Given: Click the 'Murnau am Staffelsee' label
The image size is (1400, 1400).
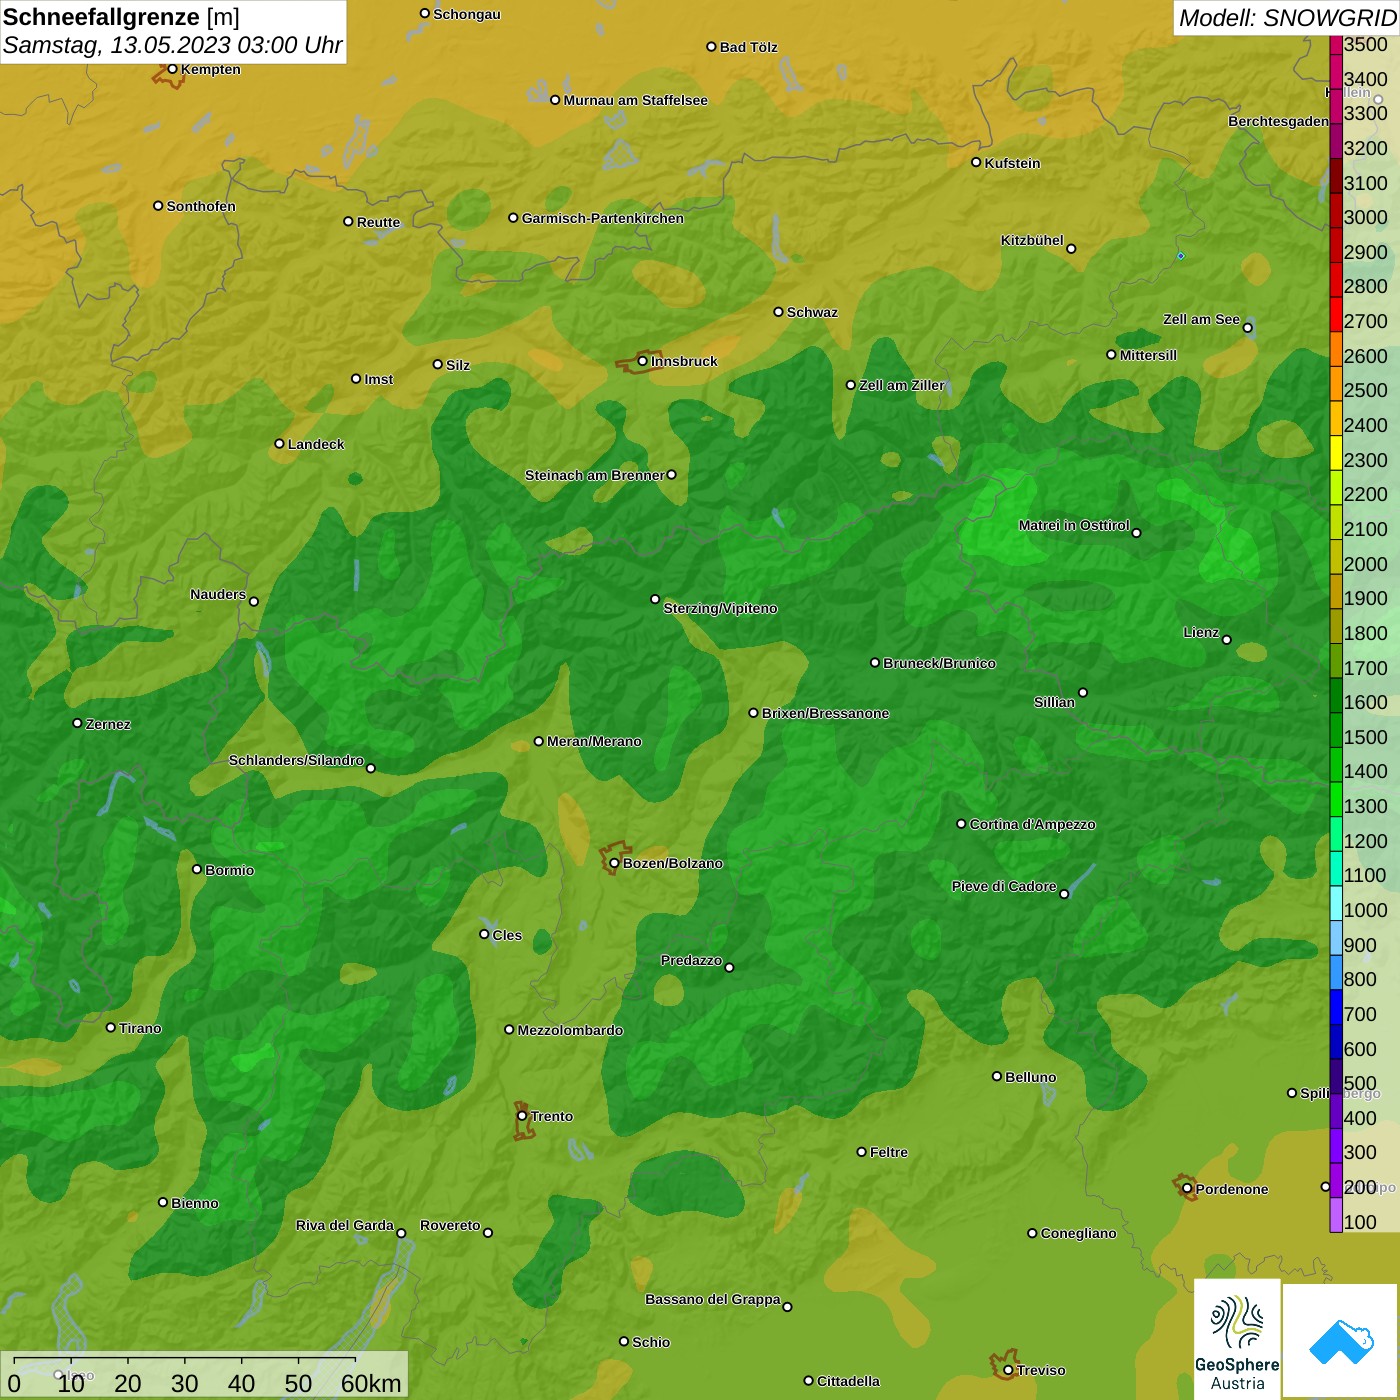Looking at the screenshot, I should tap(635, 100).
